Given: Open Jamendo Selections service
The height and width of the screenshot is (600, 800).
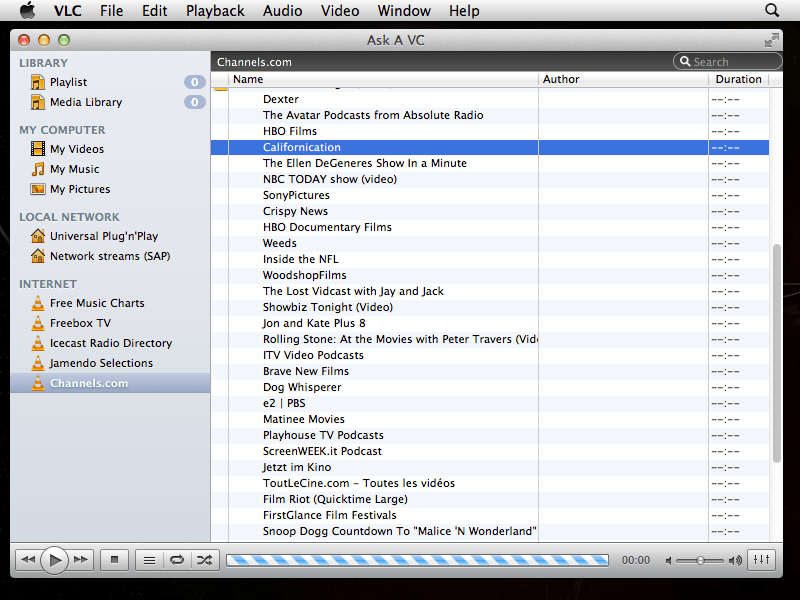Looking at the screenshot, I should point(110,363).
